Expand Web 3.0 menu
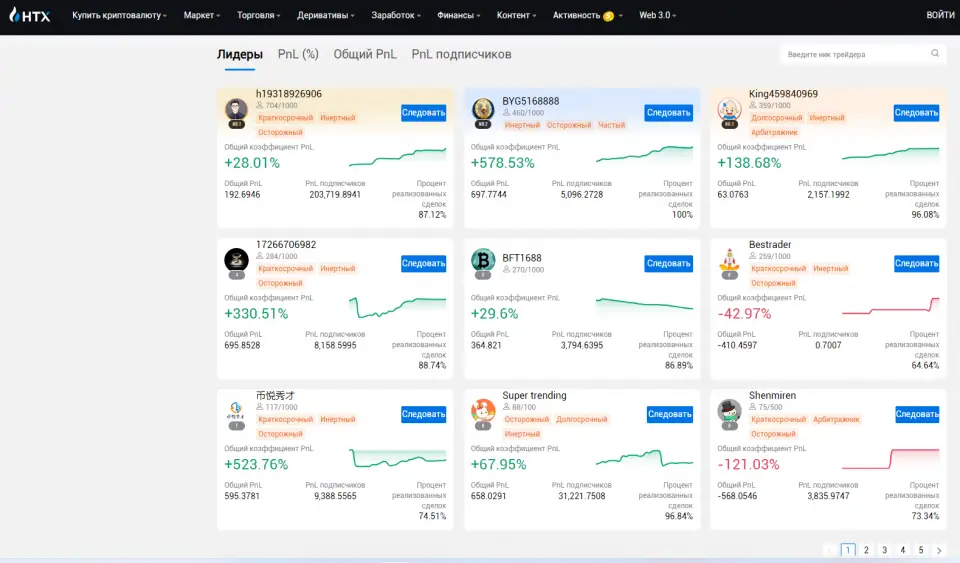Screen dimensions: 960x563 click(x=658, y=15)
